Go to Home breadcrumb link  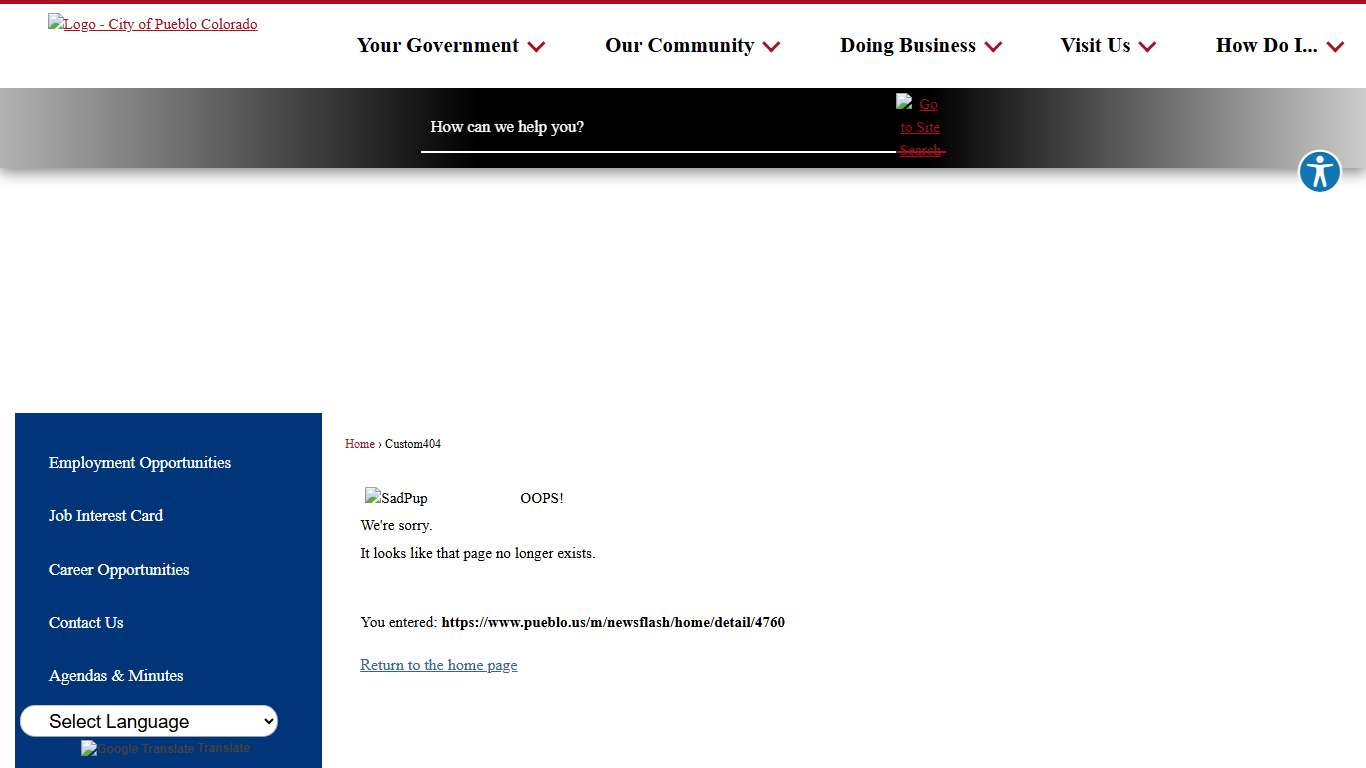tap(359, 444)
